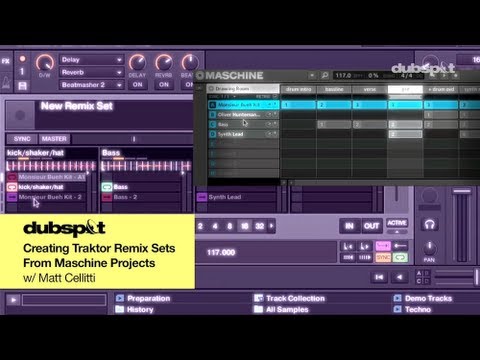
Task: Click the FX panel label icon
Action: coord(6,61)
